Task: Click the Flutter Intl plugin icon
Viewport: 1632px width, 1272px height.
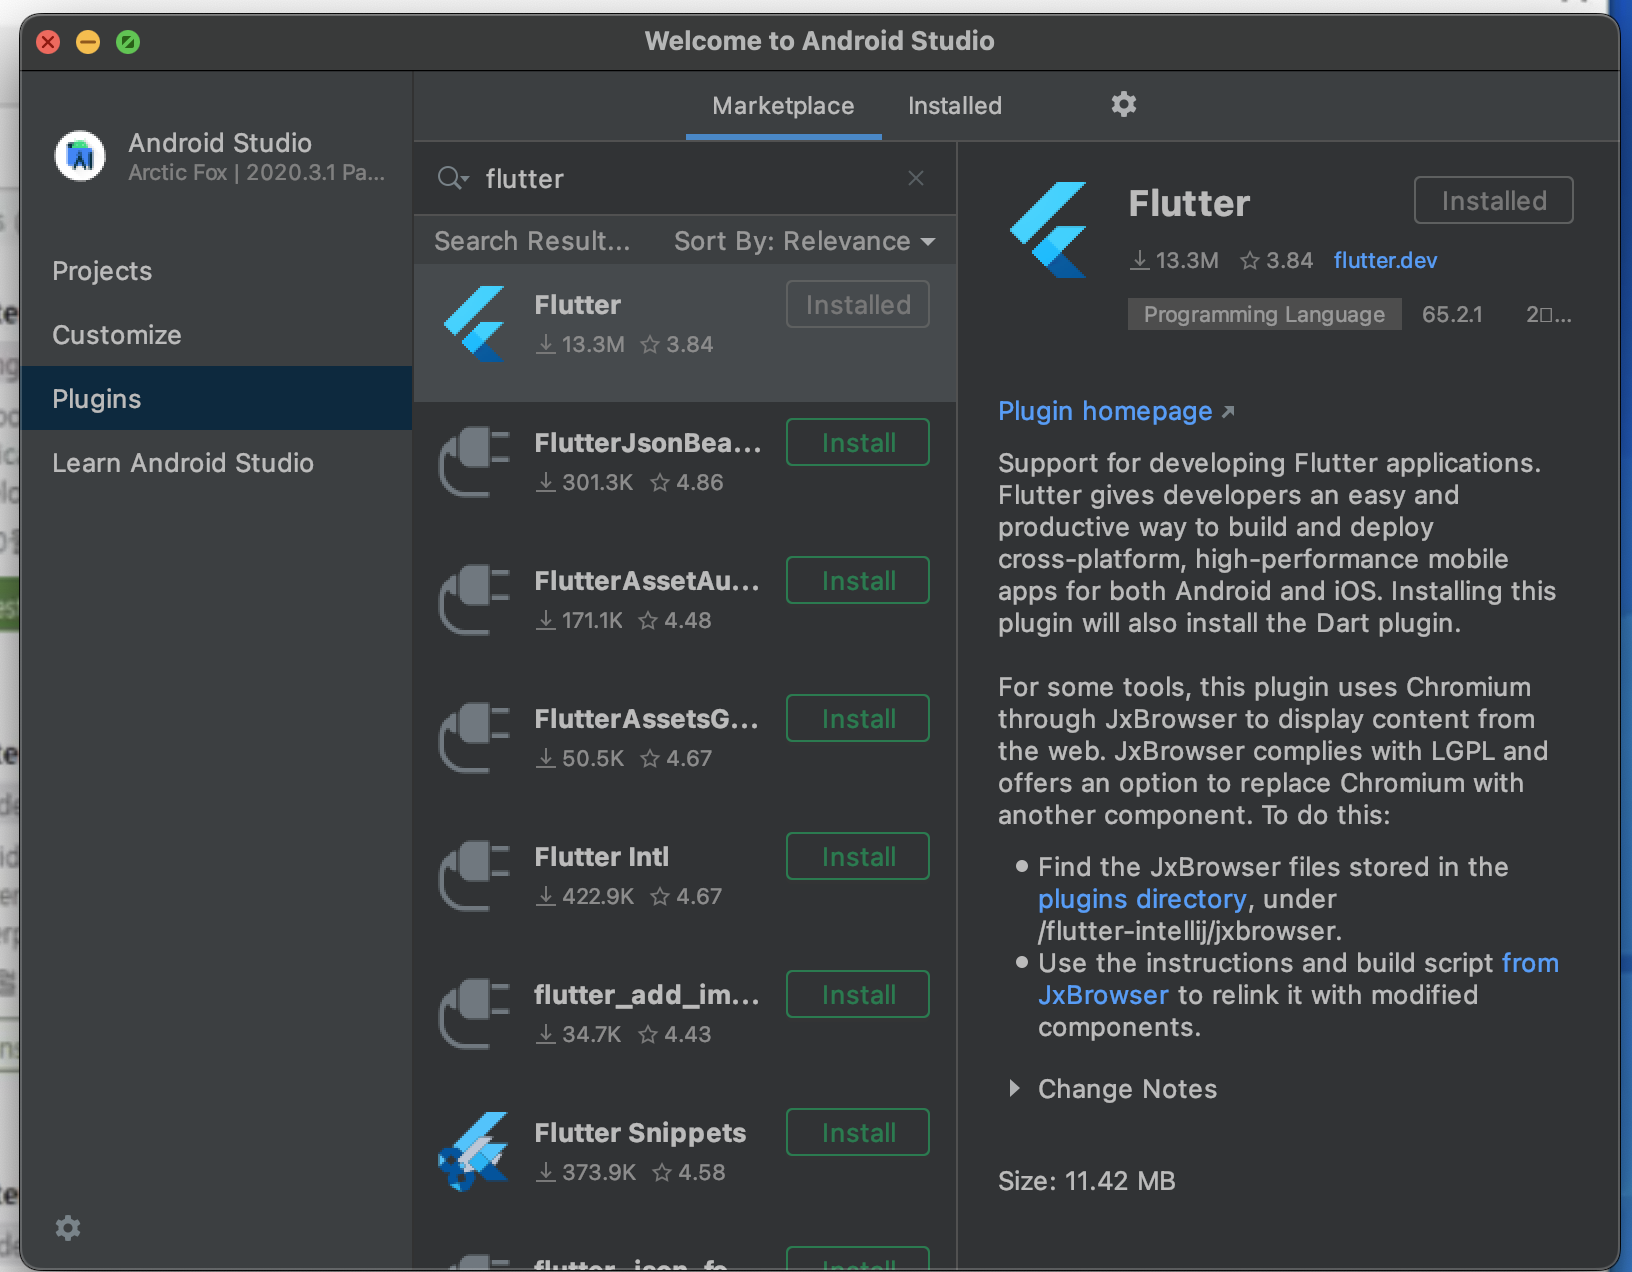Action: click(x=475, y=875)
